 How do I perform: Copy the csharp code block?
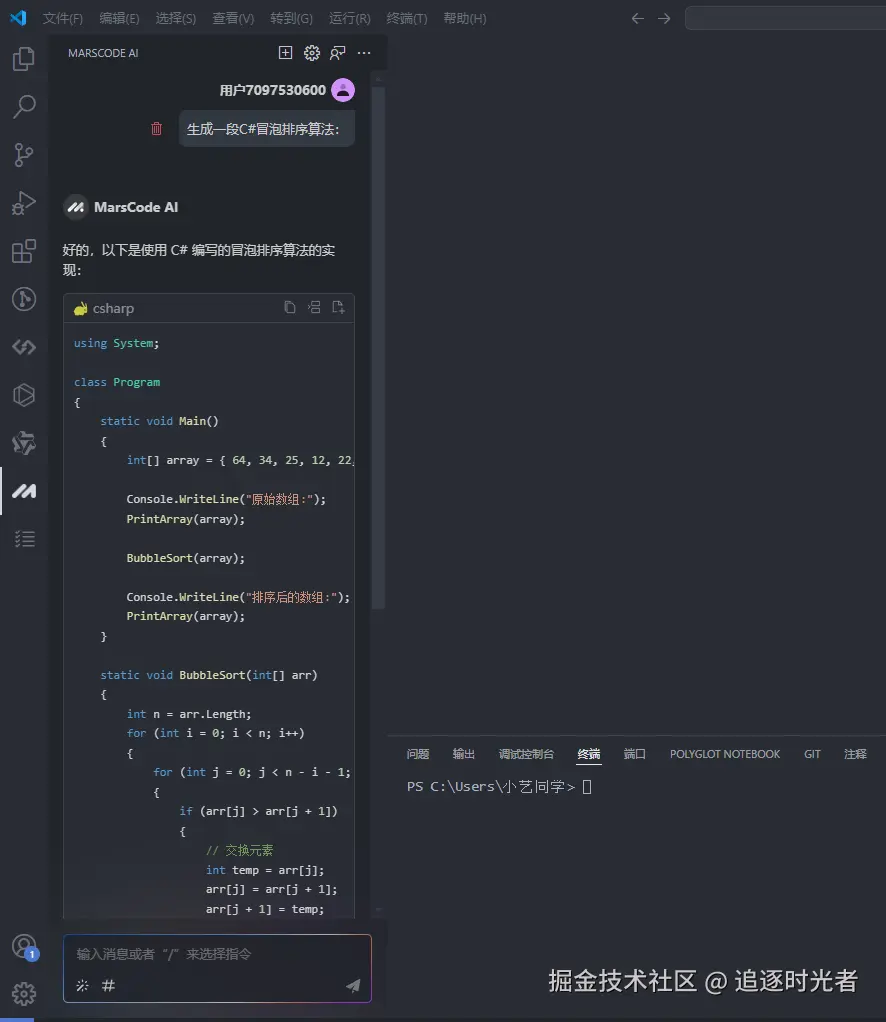(290, 307)
